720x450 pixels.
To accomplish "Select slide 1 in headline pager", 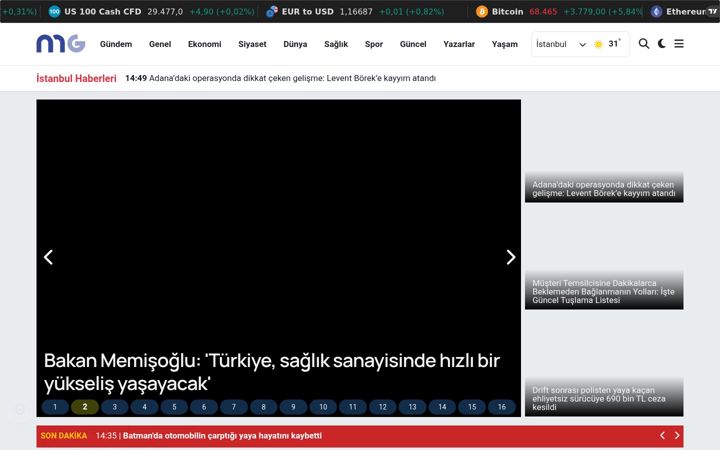I will [x=55, y=407].
